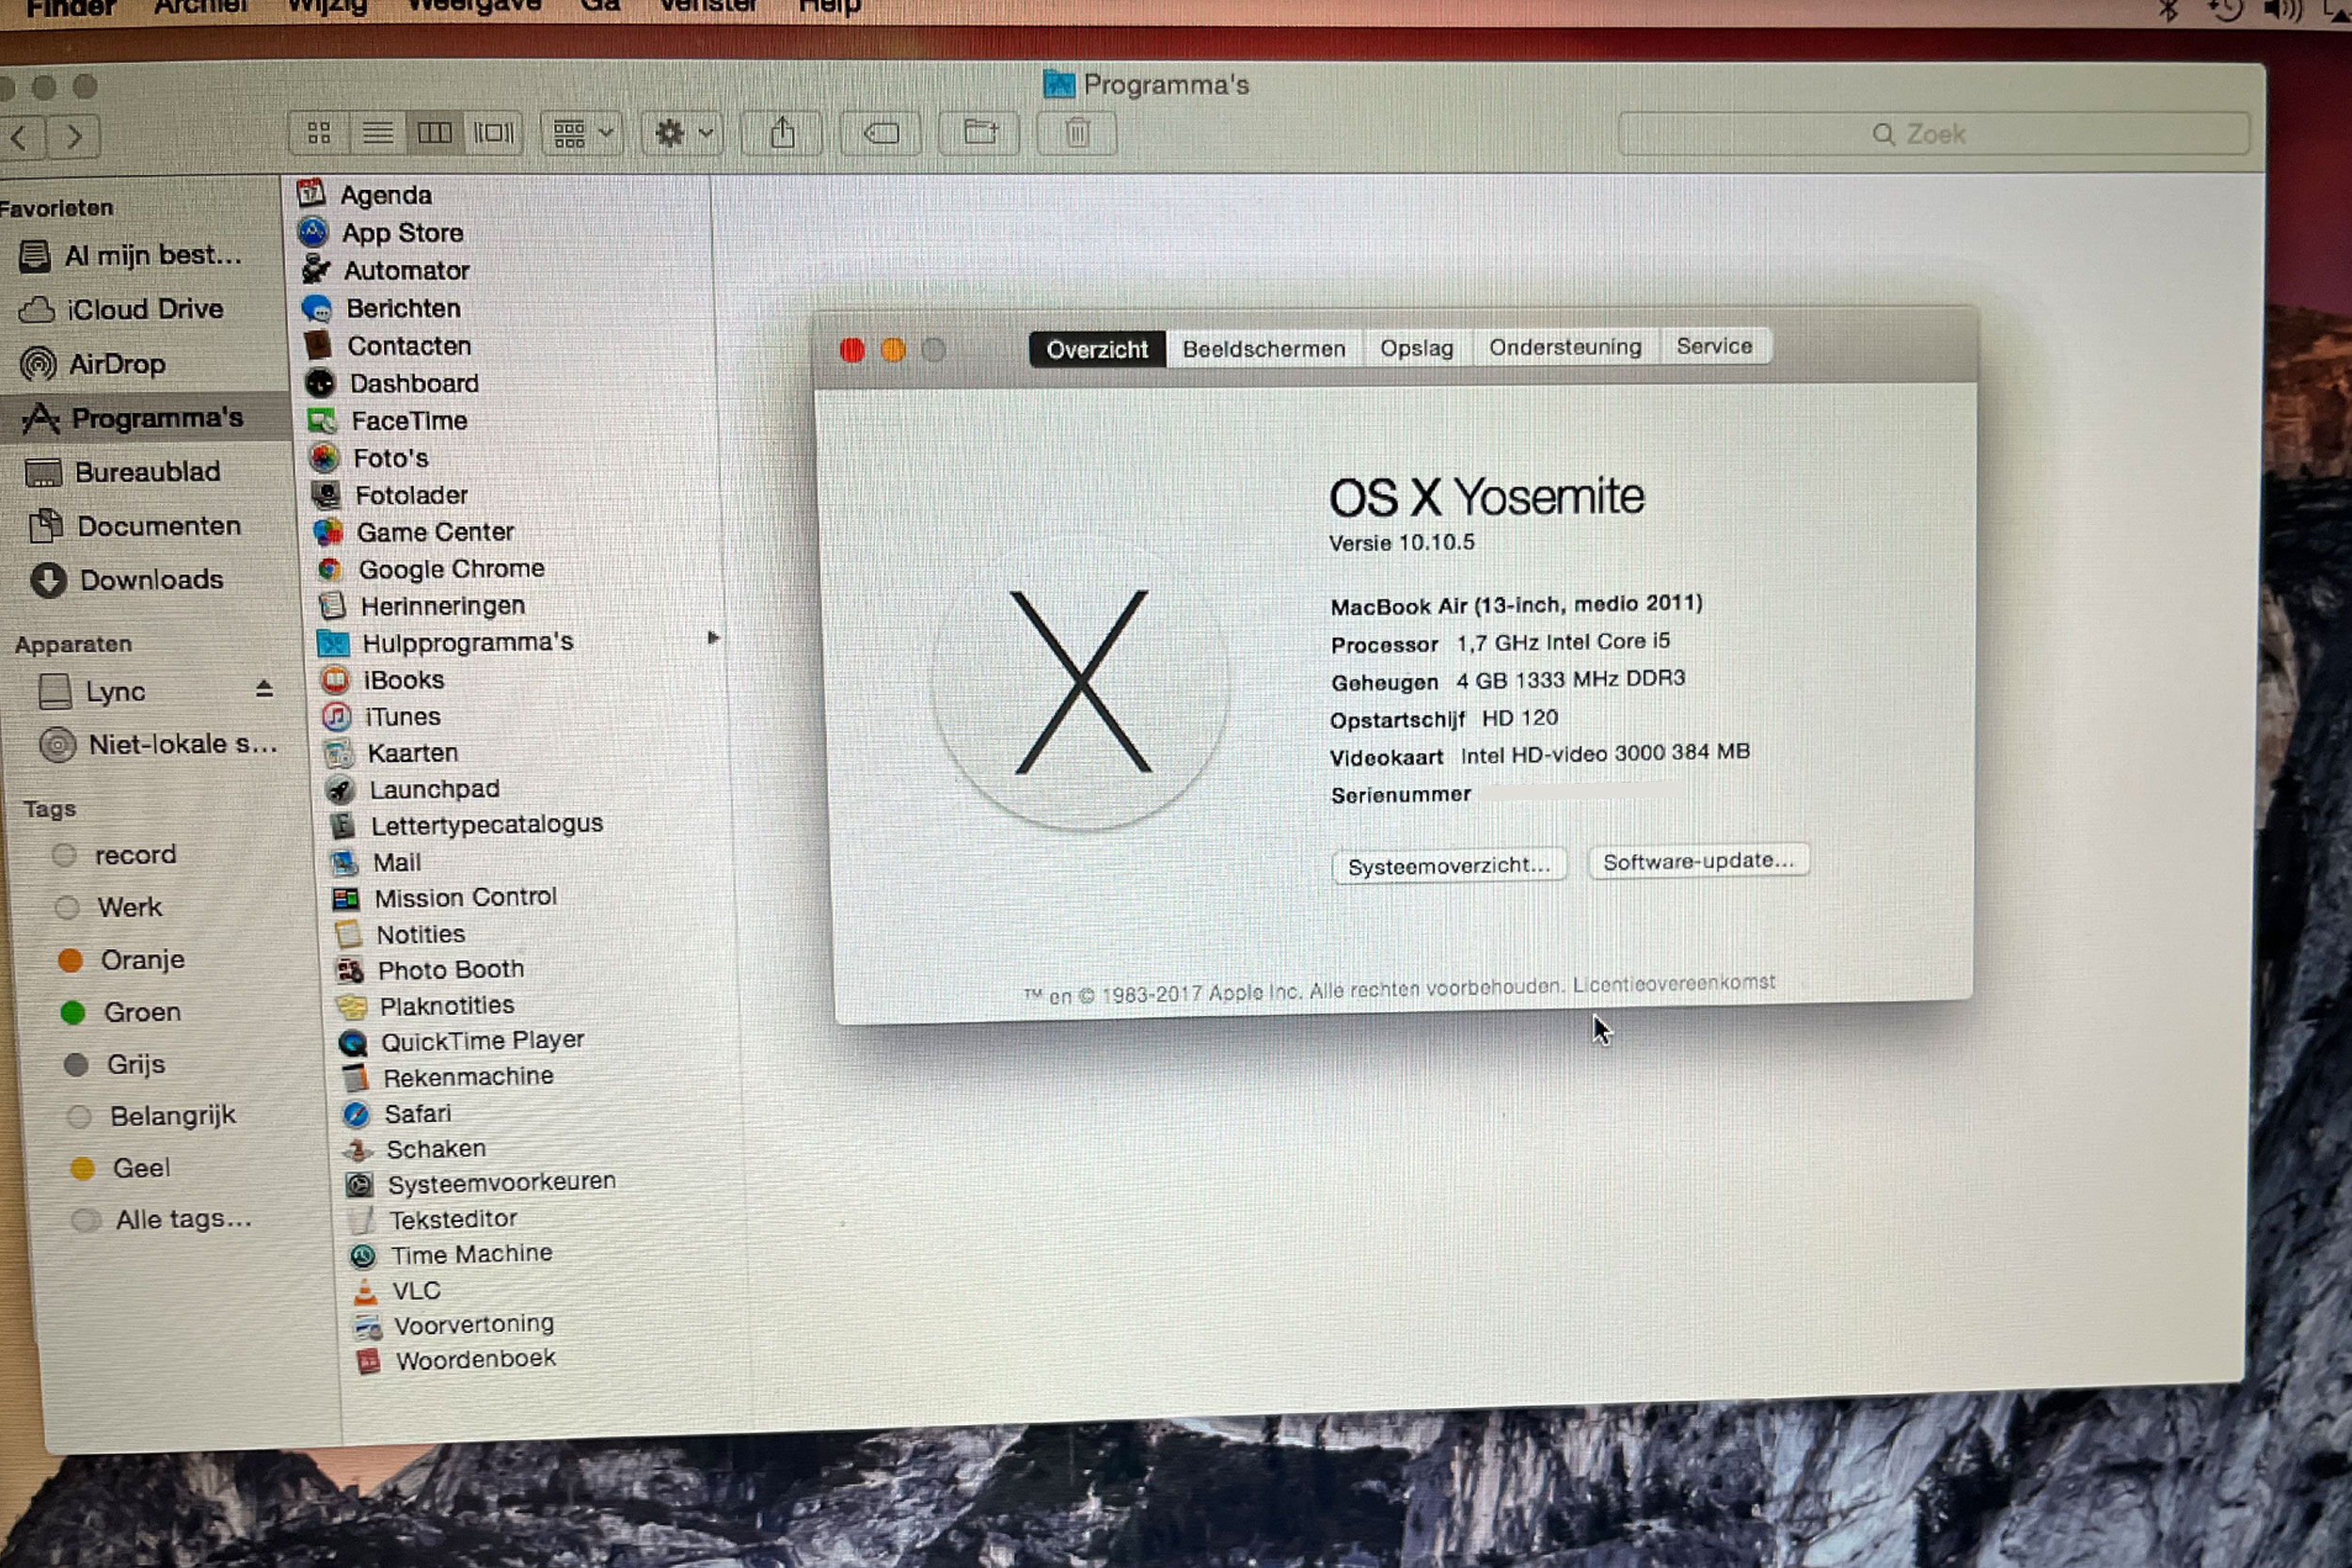This screenshot has width=2352, height=1568.
Task: Select AirDrop in the Finder sidebar
Action: click(x=117, y=363)
